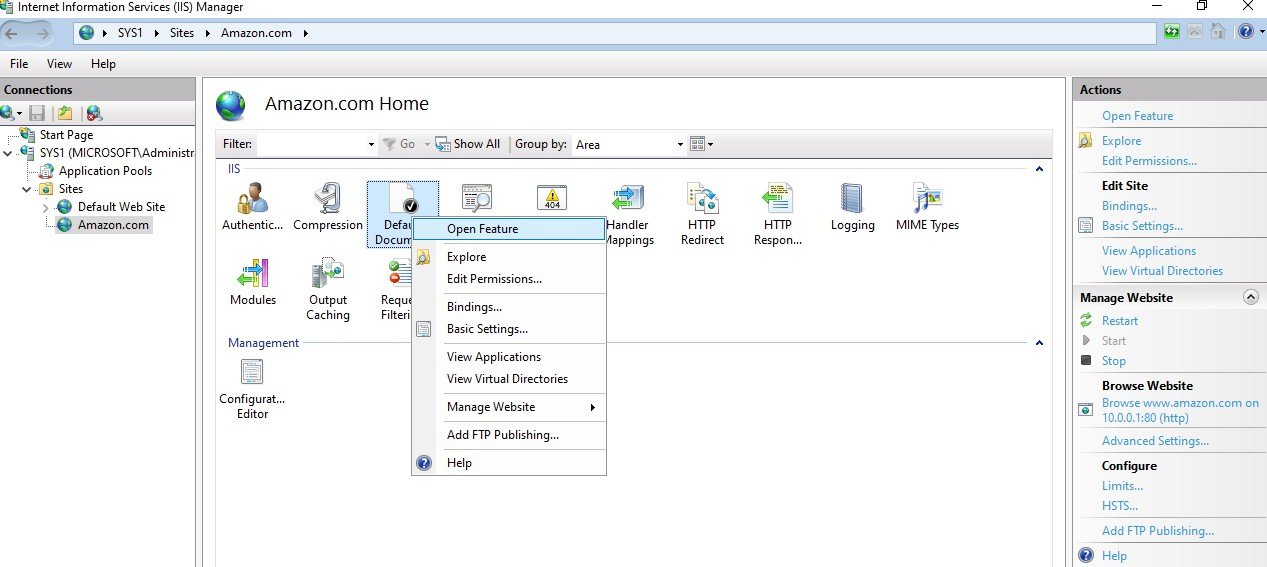Click Bindings link in Actions pane
The height and width of the screenshot is (567, 1267).
tap(1129, 206)
